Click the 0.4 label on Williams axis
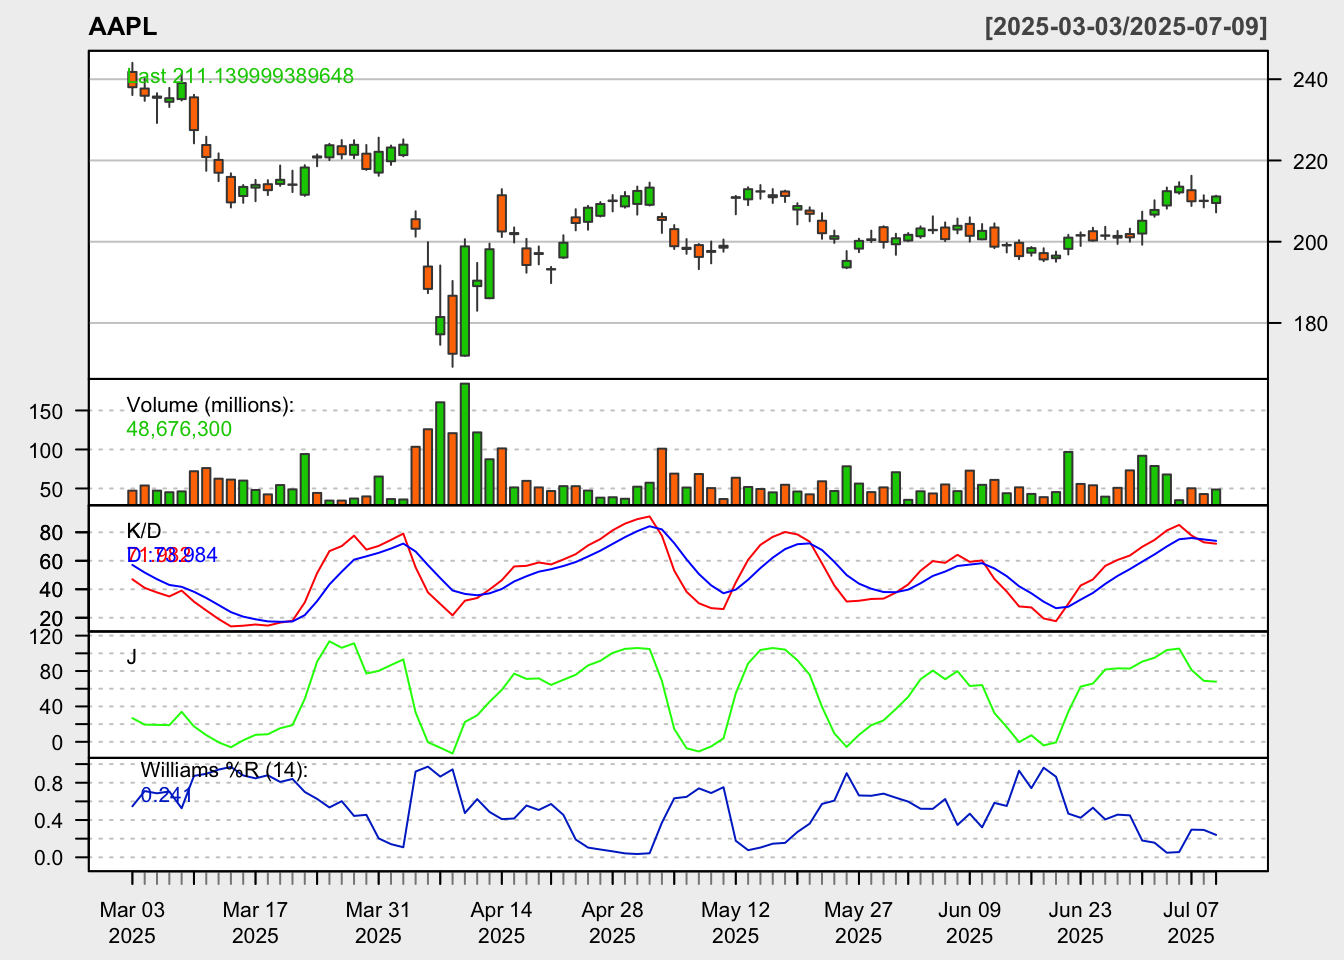The image size is (1344, 960). point(48,821)
